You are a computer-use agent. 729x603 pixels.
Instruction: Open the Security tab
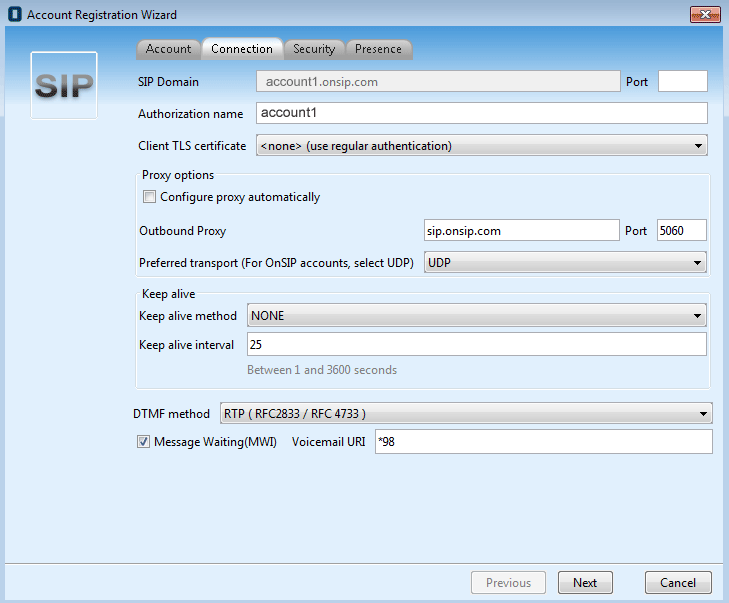[x=314, y=49]
